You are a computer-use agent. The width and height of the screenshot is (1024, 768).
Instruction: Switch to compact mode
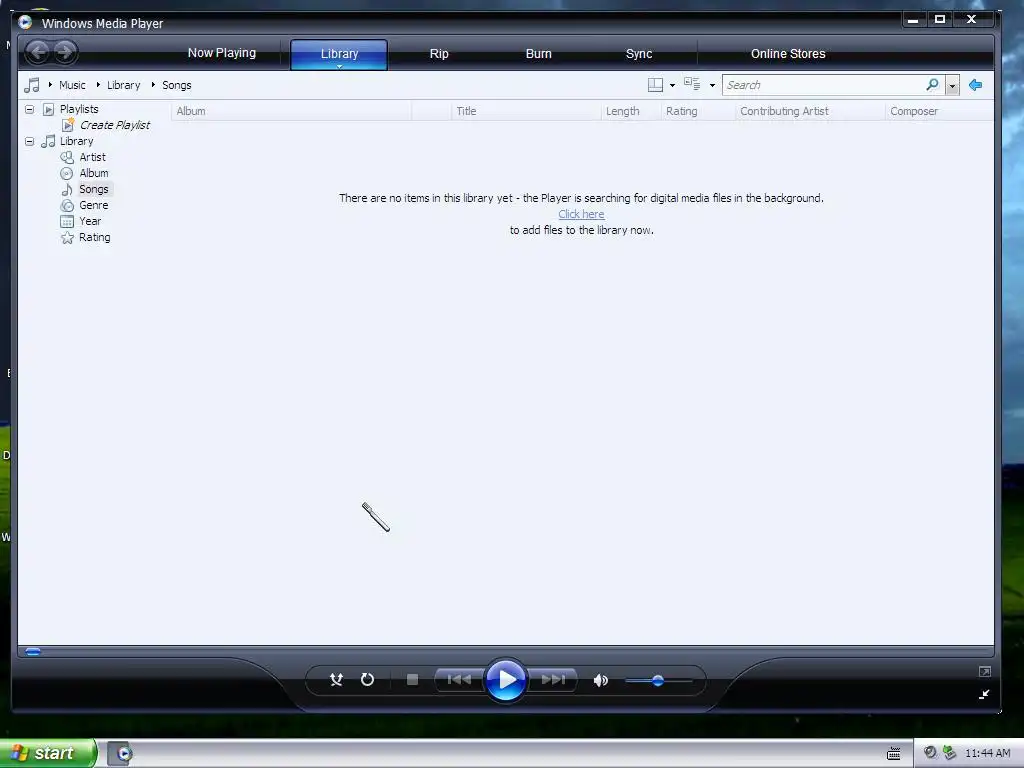[984, 694]
